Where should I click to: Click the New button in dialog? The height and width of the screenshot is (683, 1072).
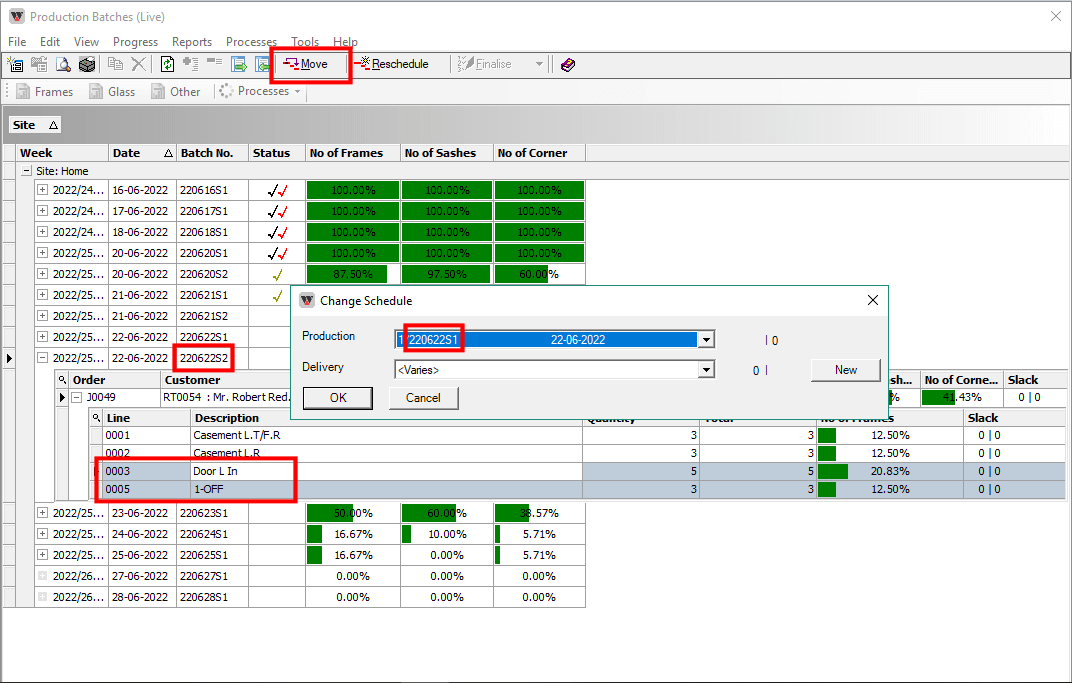[845, 370]
